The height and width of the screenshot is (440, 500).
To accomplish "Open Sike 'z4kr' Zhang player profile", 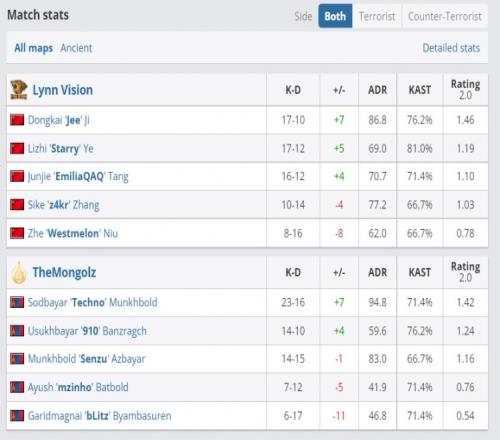I will point(63,205).
